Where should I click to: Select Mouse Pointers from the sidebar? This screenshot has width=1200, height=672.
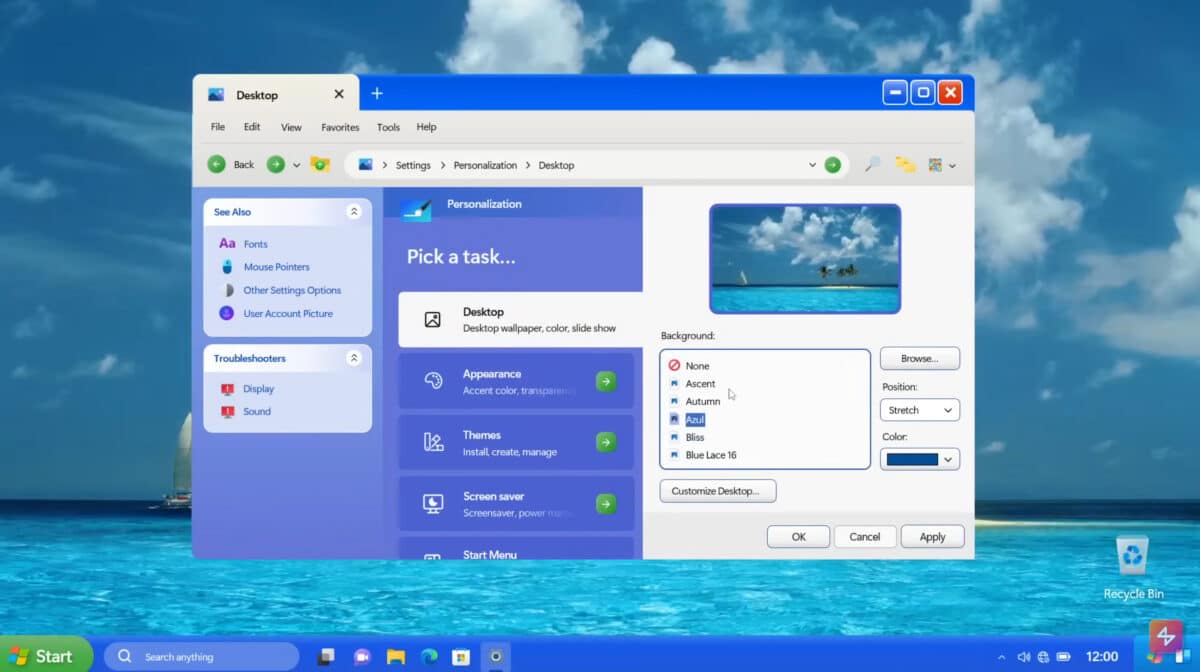click(276, 266)
